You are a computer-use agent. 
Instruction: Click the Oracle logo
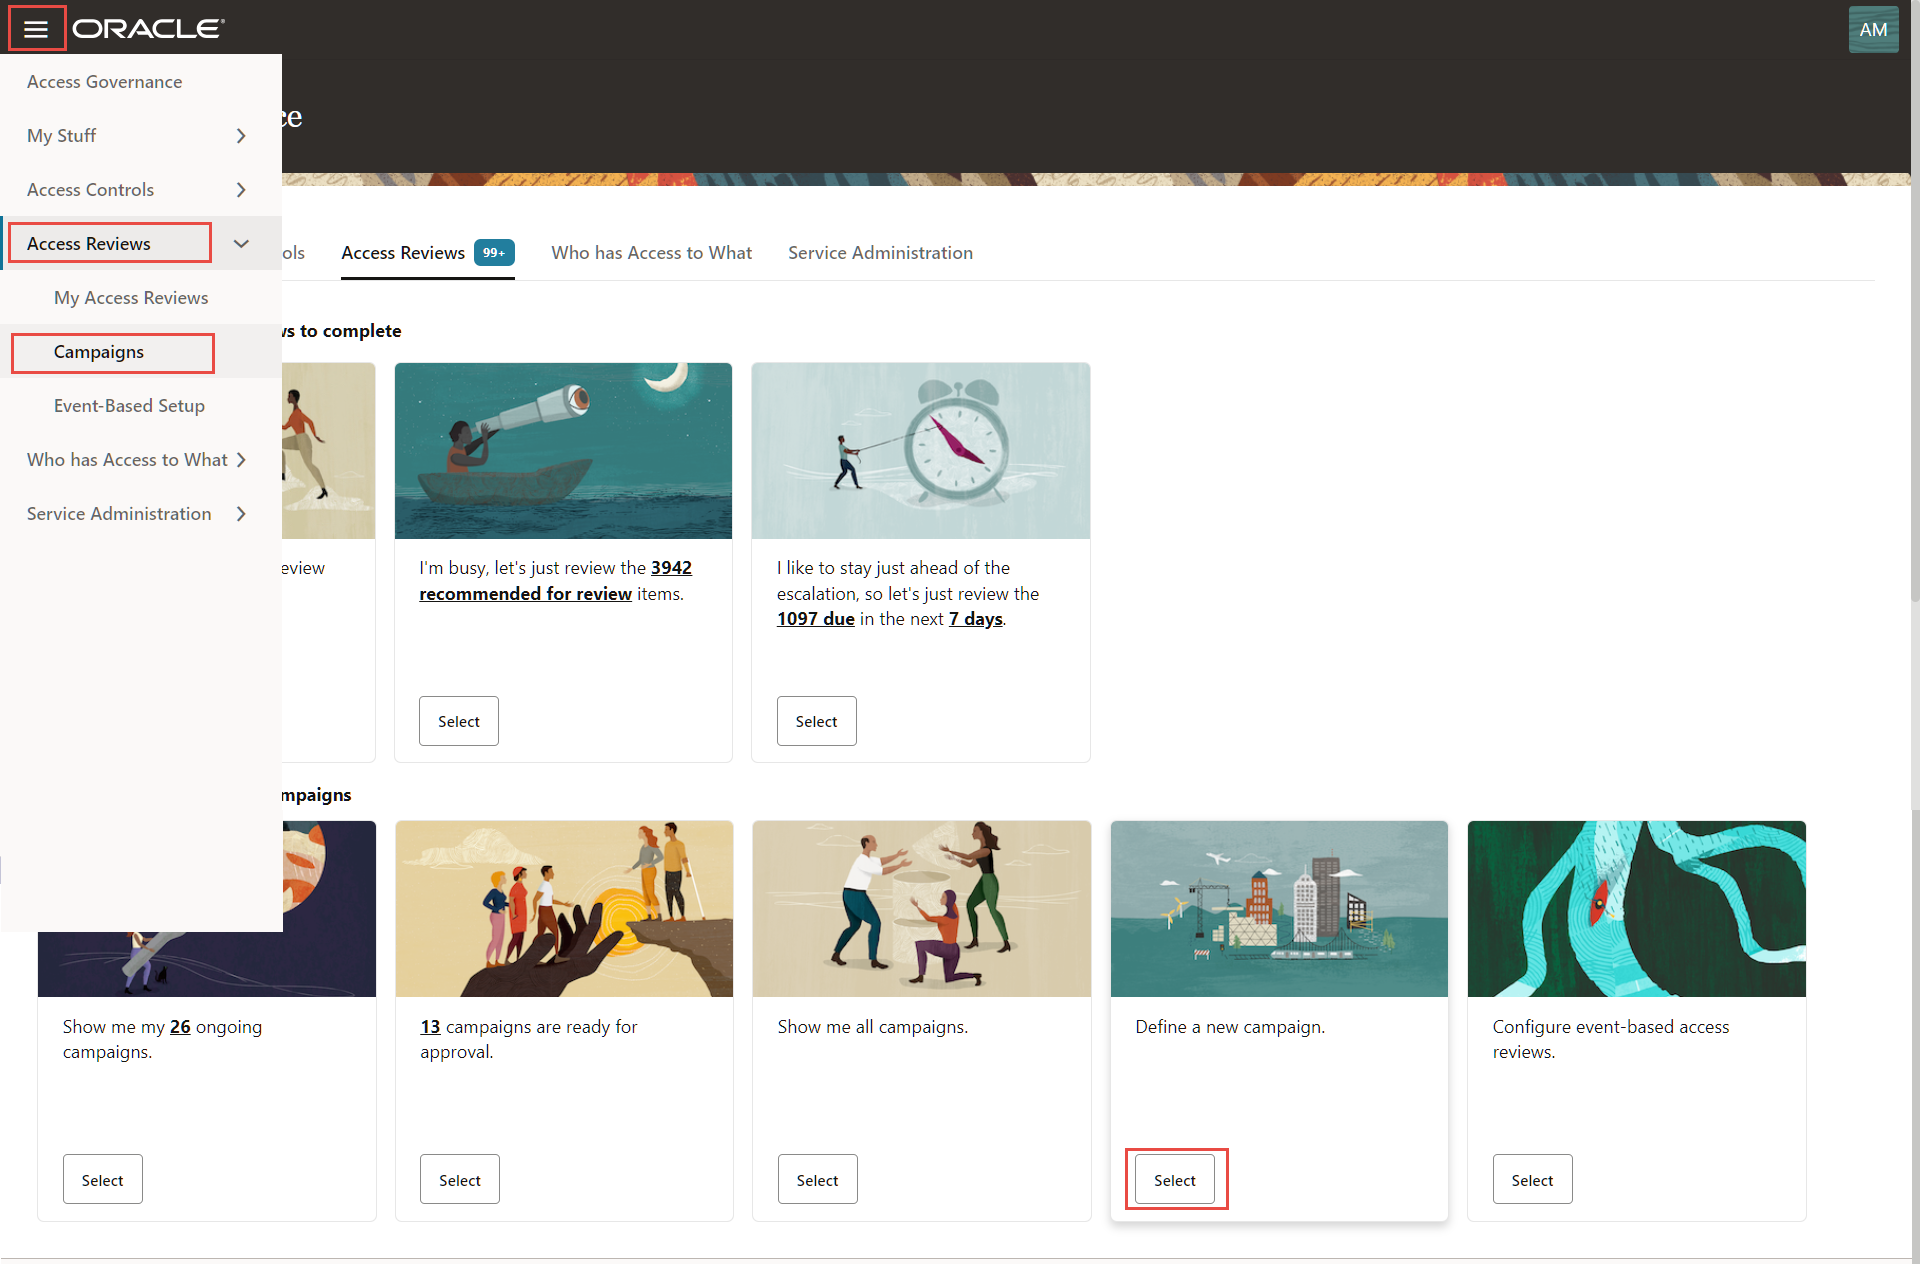point(148,29)
